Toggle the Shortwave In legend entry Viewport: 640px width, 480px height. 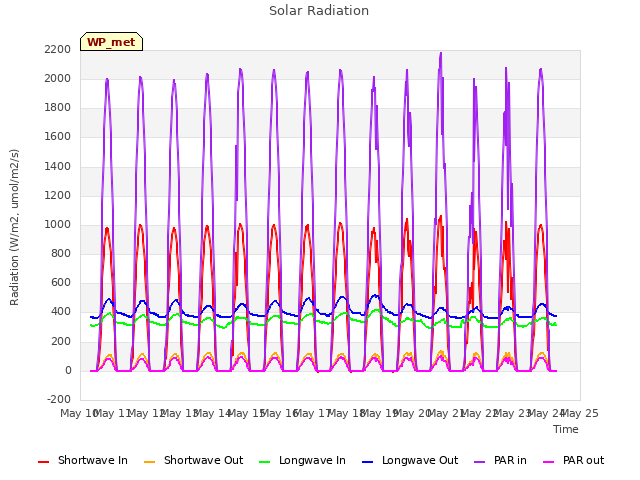click(83, 460)
